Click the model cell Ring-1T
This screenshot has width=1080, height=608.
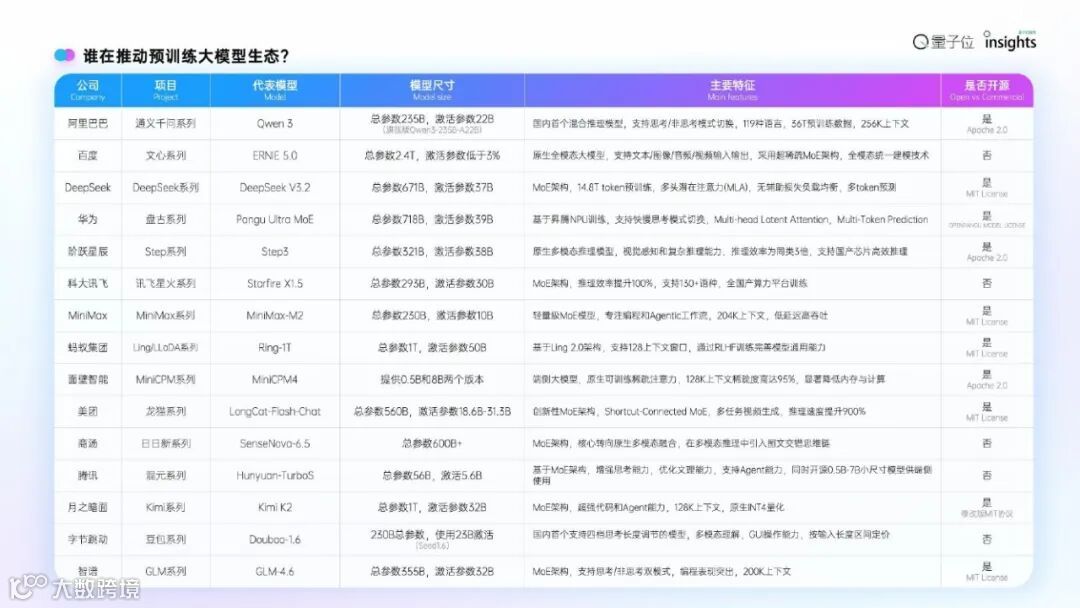click(275, 347)
